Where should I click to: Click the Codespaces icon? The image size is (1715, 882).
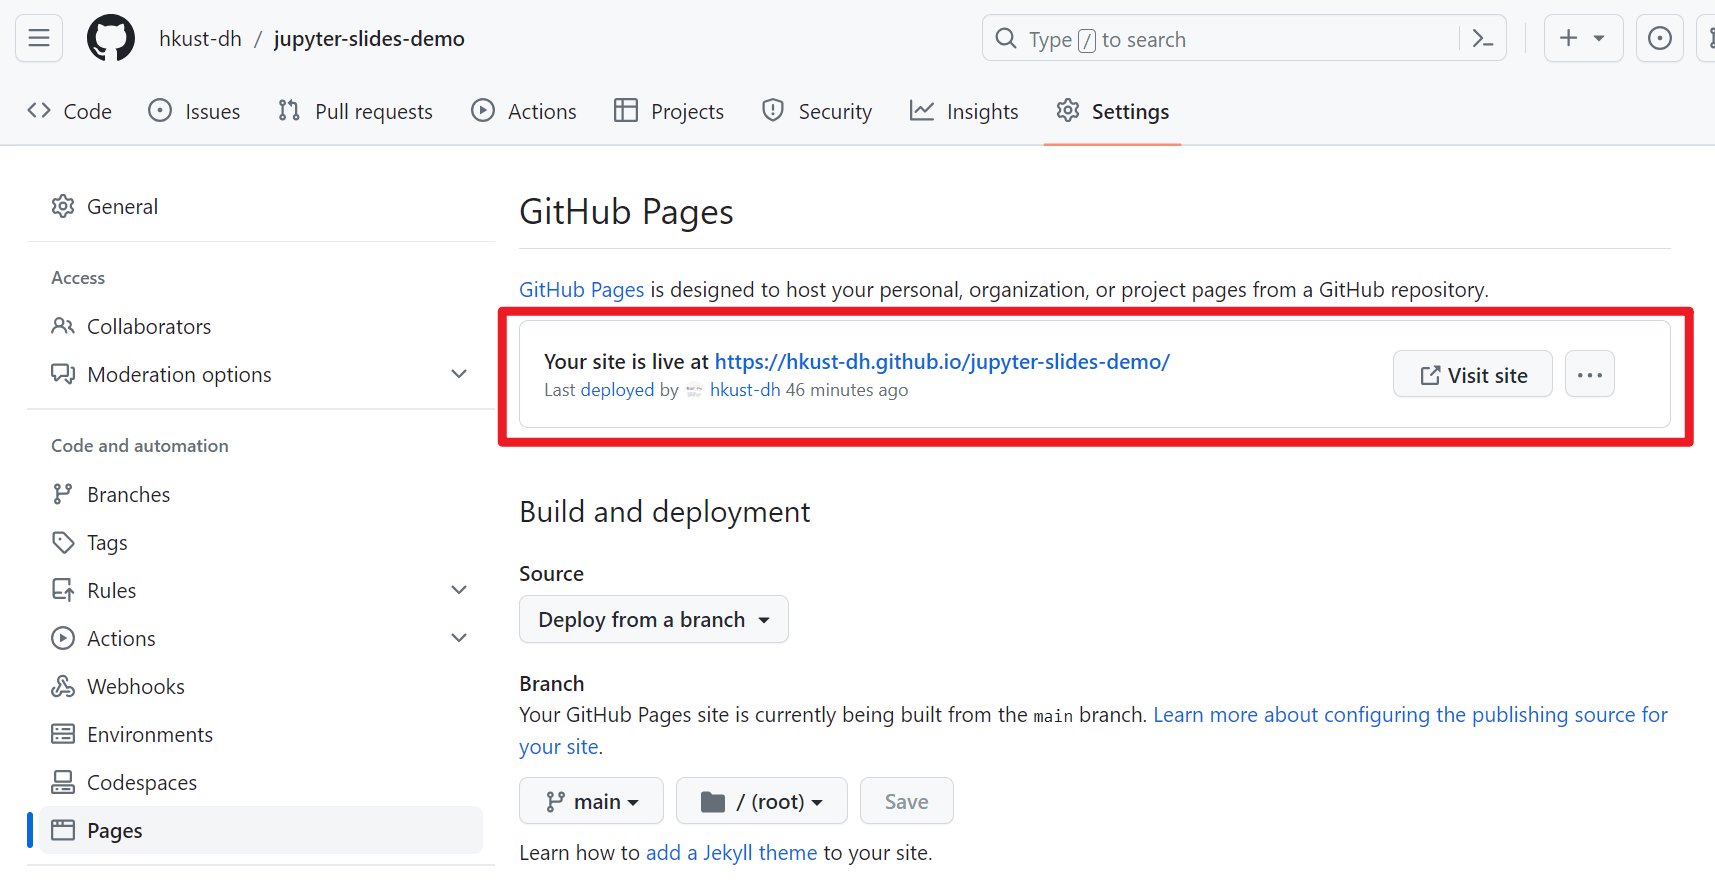pyautogui.click(x=63, y=782)
